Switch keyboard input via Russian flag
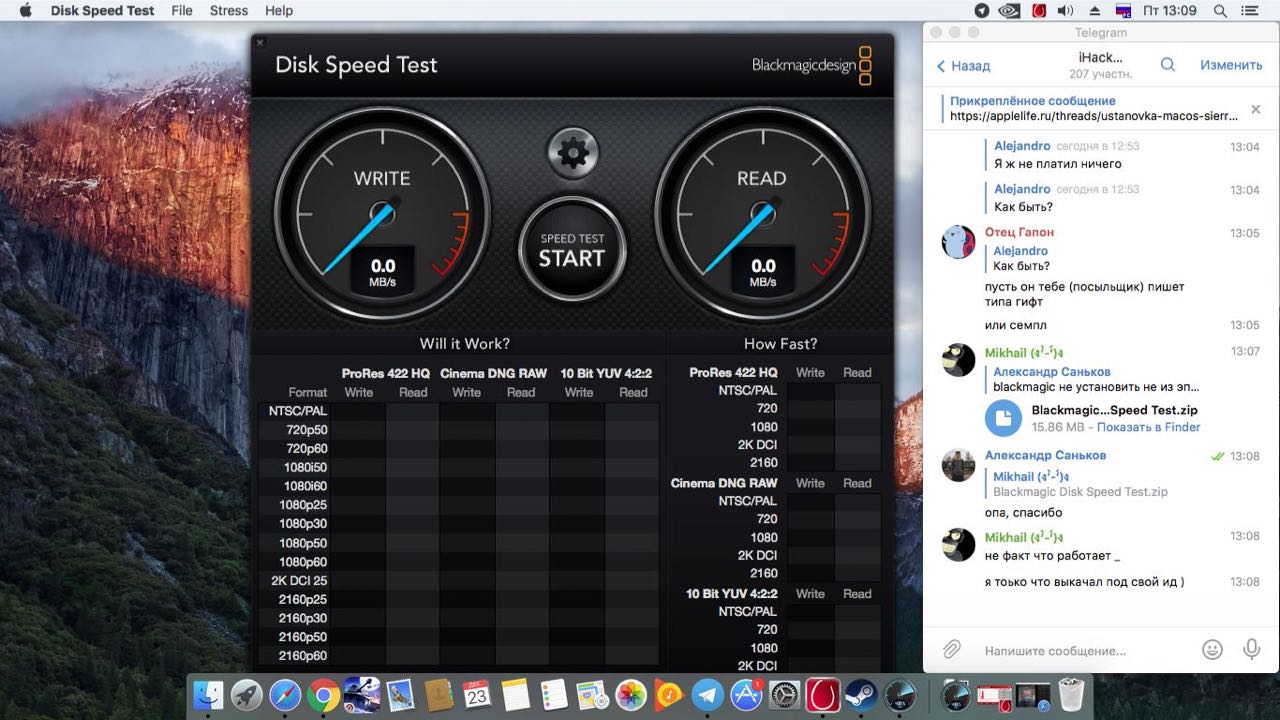The image size is (1280, 720). tap(1122, 11)
